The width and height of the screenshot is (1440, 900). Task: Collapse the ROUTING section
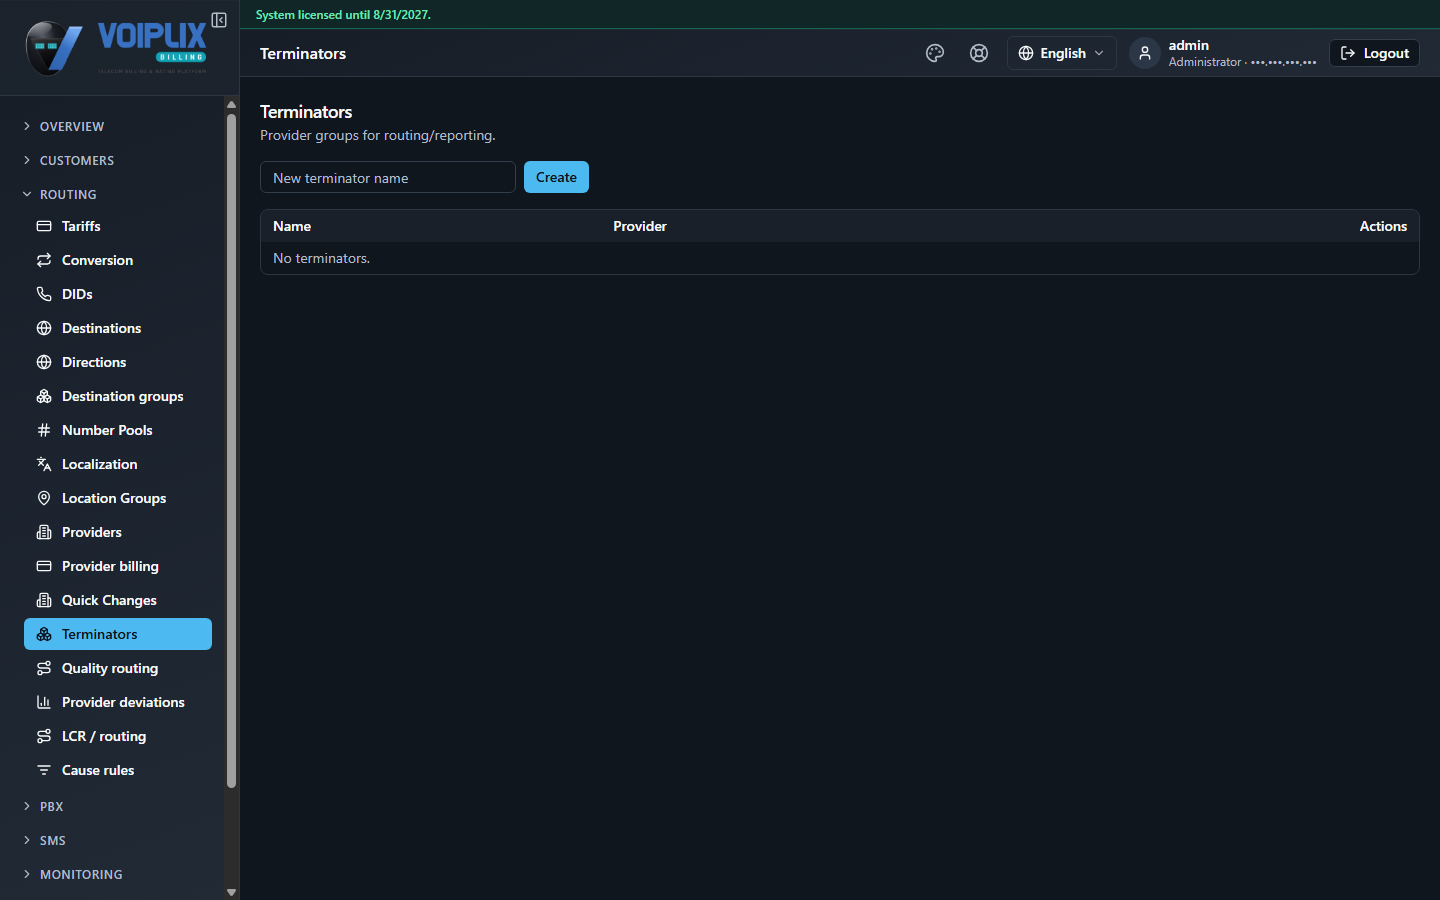click(x=68, y=194)
